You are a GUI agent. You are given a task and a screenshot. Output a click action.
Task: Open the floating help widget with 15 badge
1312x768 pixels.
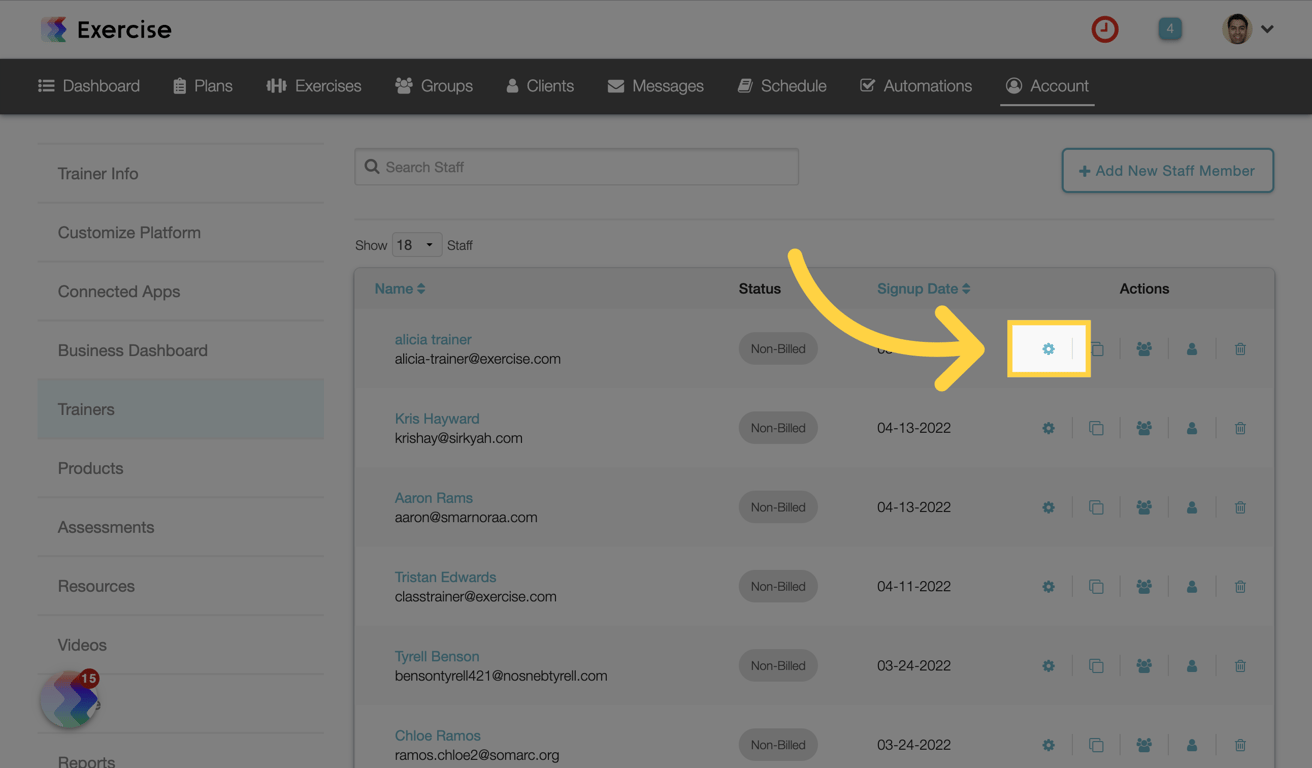(69, 699)
